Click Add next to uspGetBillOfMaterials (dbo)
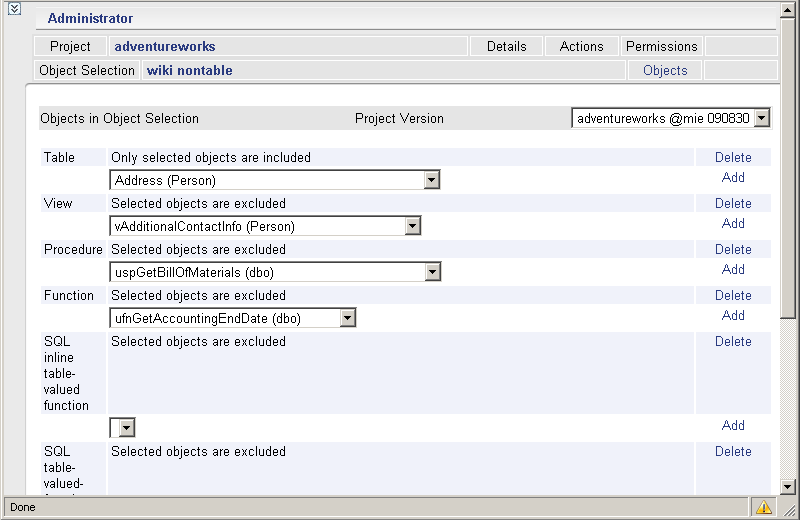Image resolution: width=800 pixels, height=520 pixels. (x=733, y=269)
